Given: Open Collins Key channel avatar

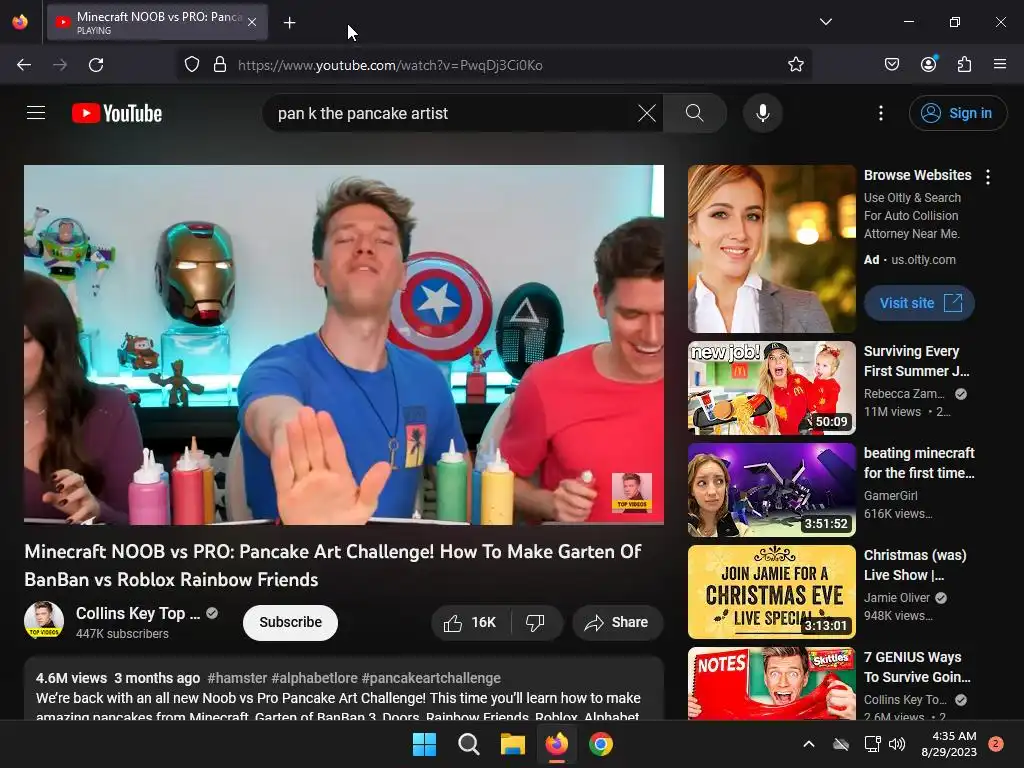Looking at the screenshot, I should click(44, 620).
